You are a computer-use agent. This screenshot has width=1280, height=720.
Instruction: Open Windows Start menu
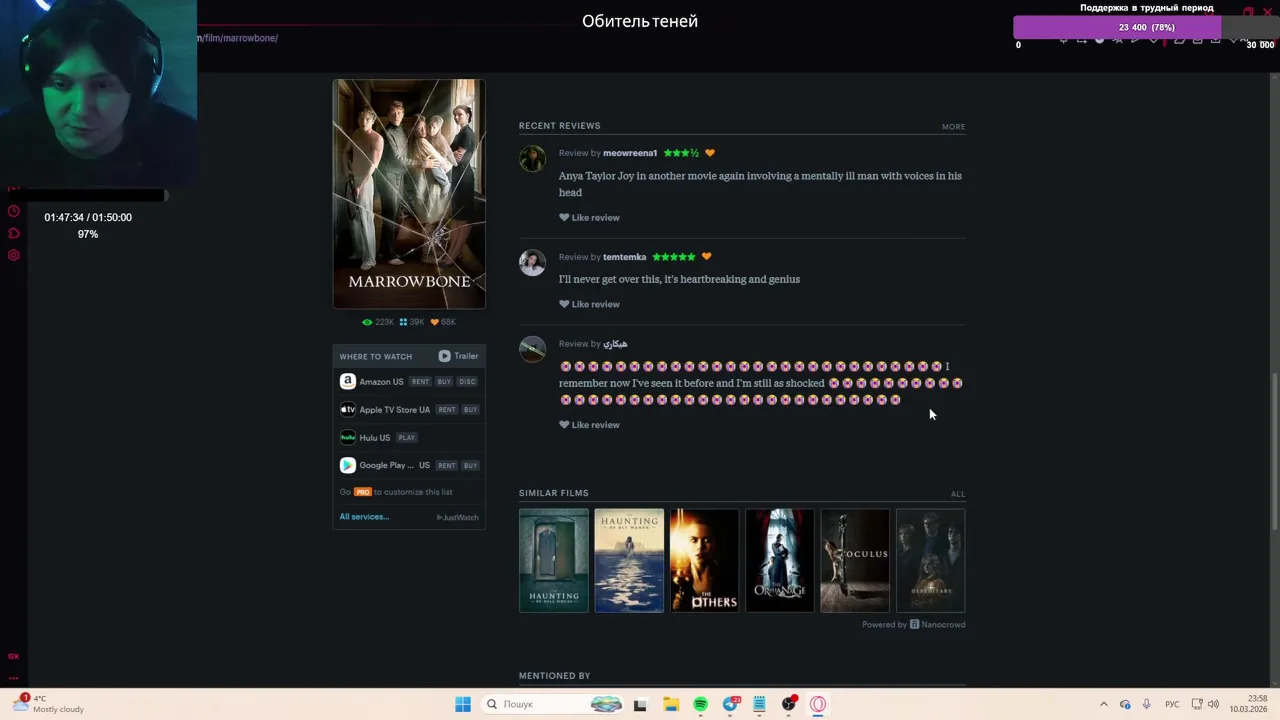point(463,704)
